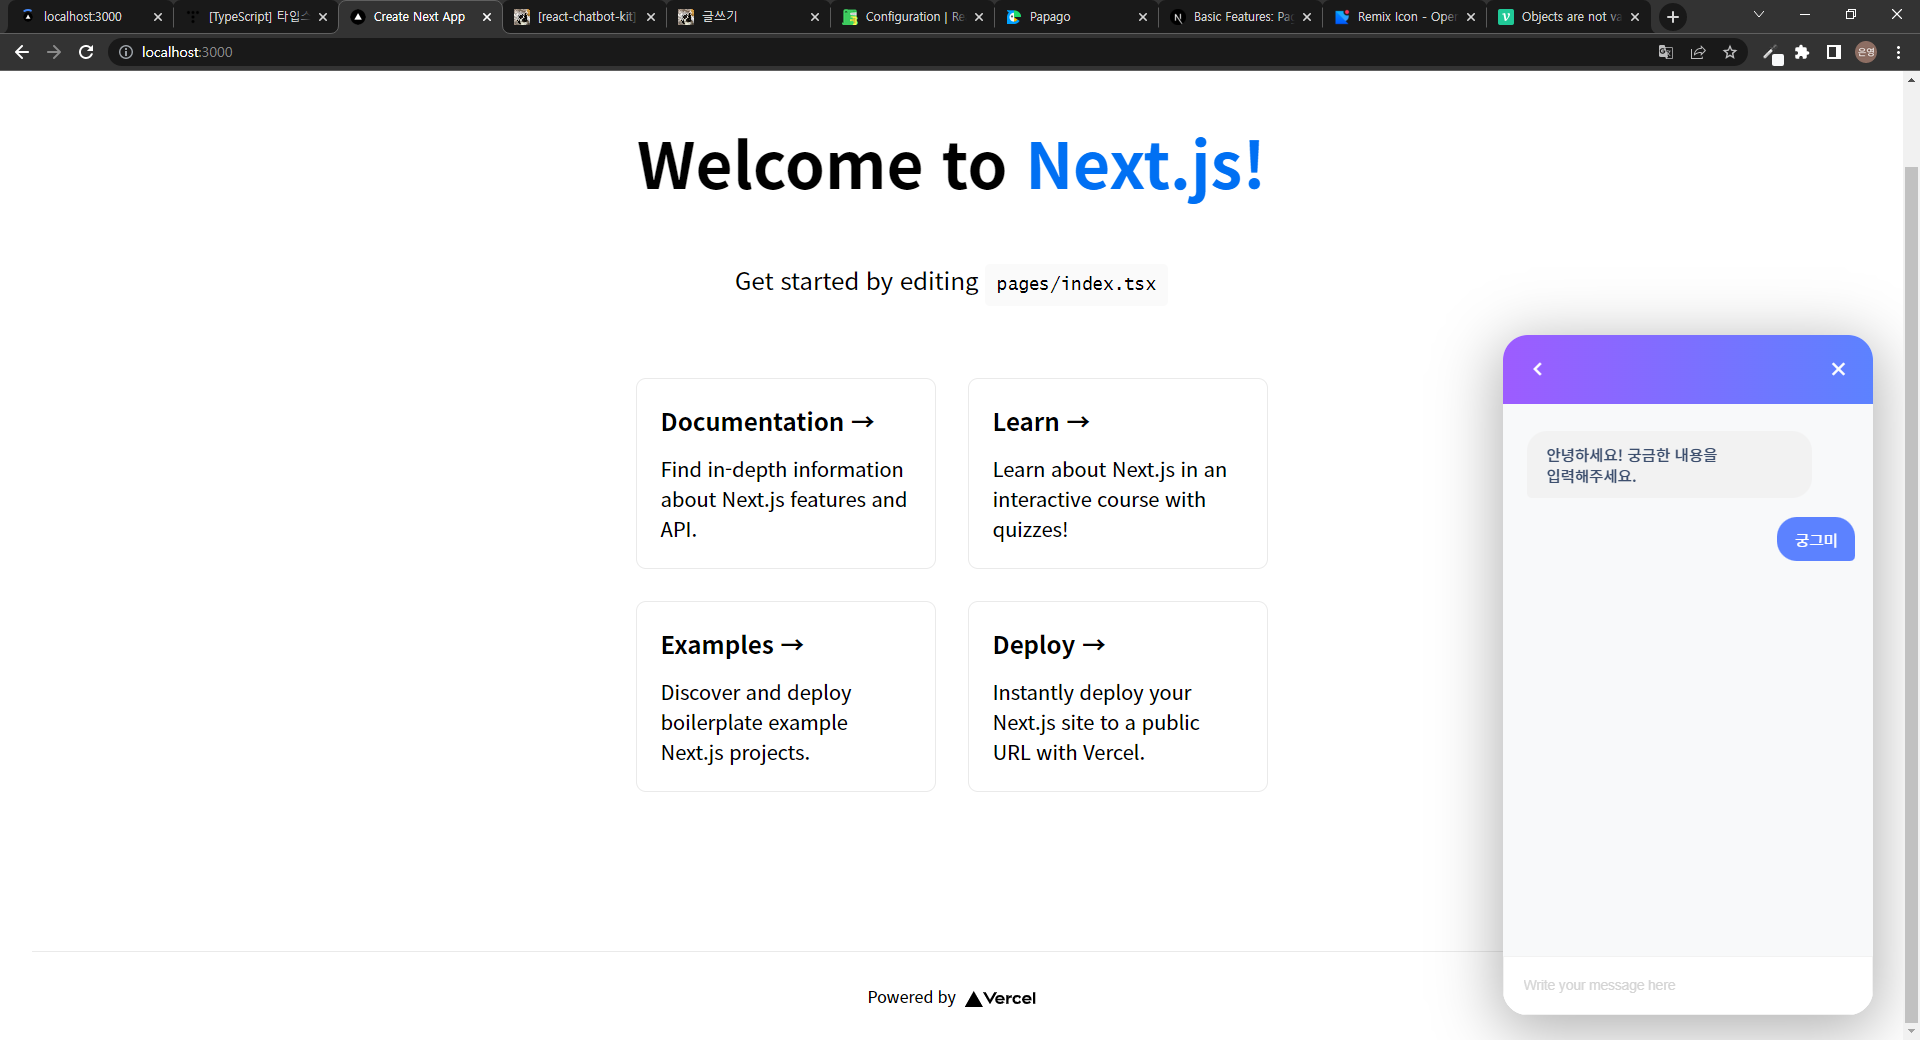The image size is (1920, 1040).
Task: Open the Chrome three-dot menu
Action: pyautogui.click(x=1898, y=52)
